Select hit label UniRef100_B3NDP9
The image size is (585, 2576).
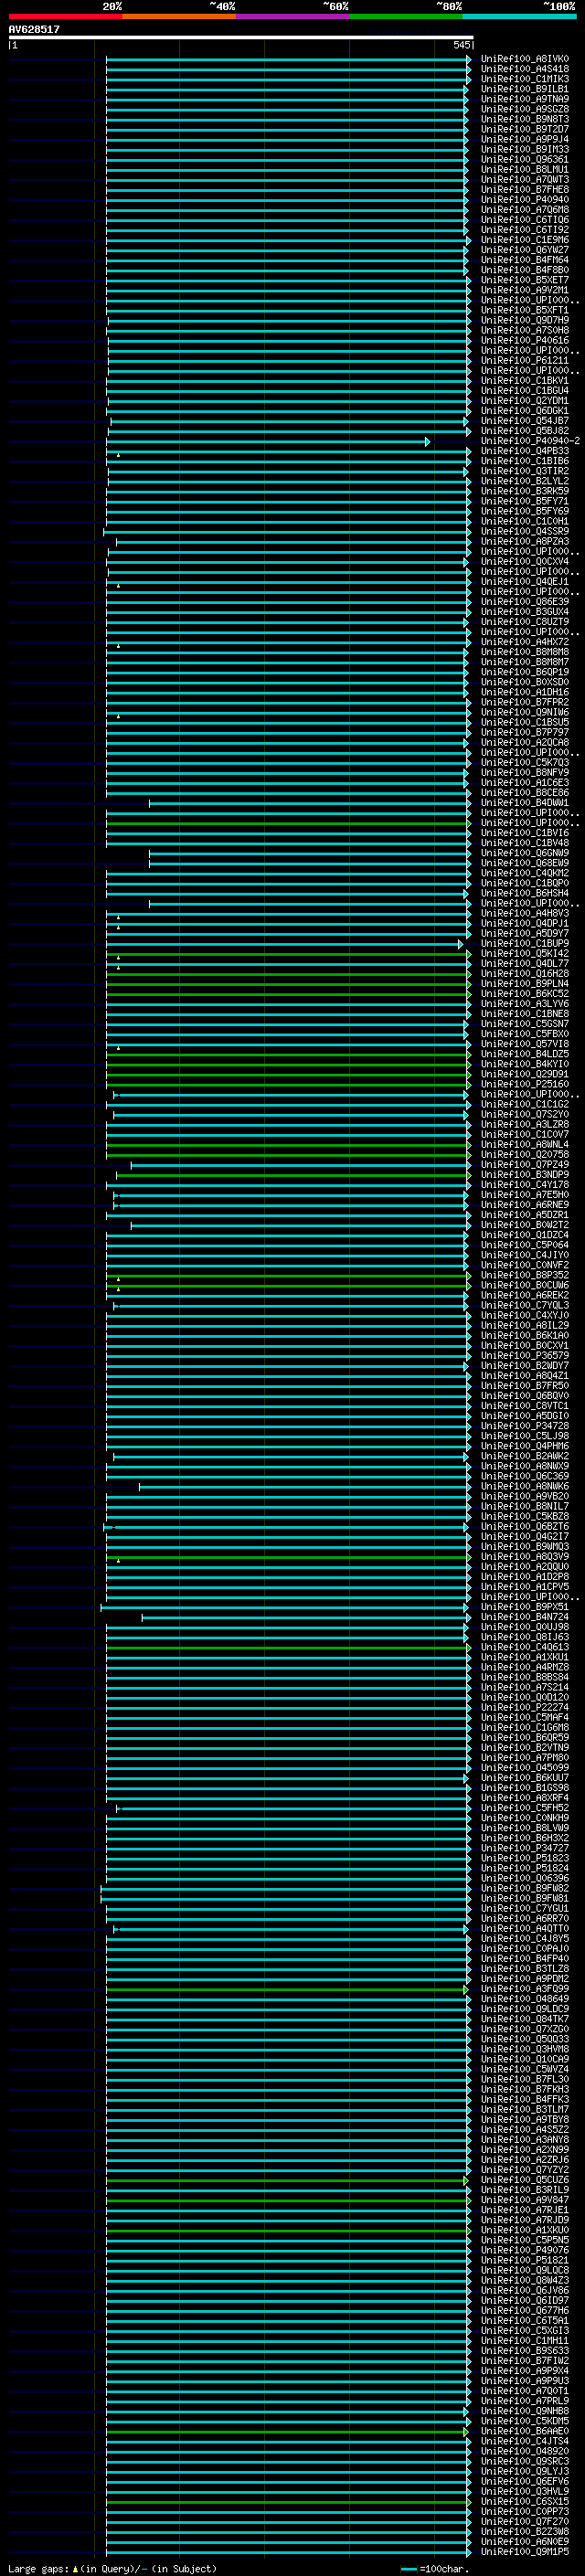pyautogui.click(x=525, y=1175)
